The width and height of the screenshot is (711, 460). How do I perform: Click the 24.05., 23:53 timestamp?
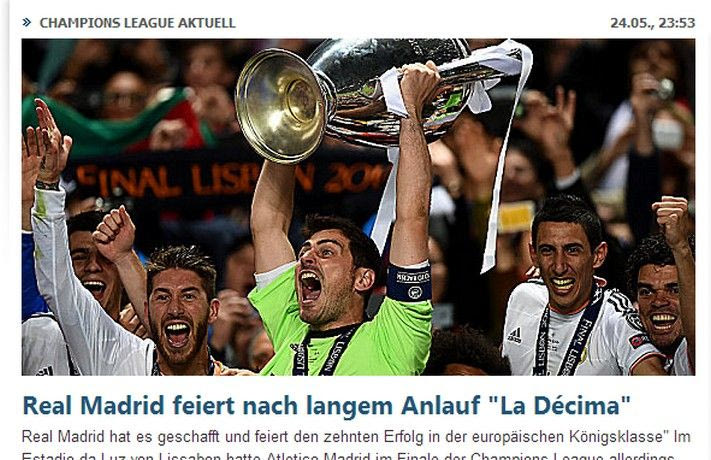coord(653,23)
